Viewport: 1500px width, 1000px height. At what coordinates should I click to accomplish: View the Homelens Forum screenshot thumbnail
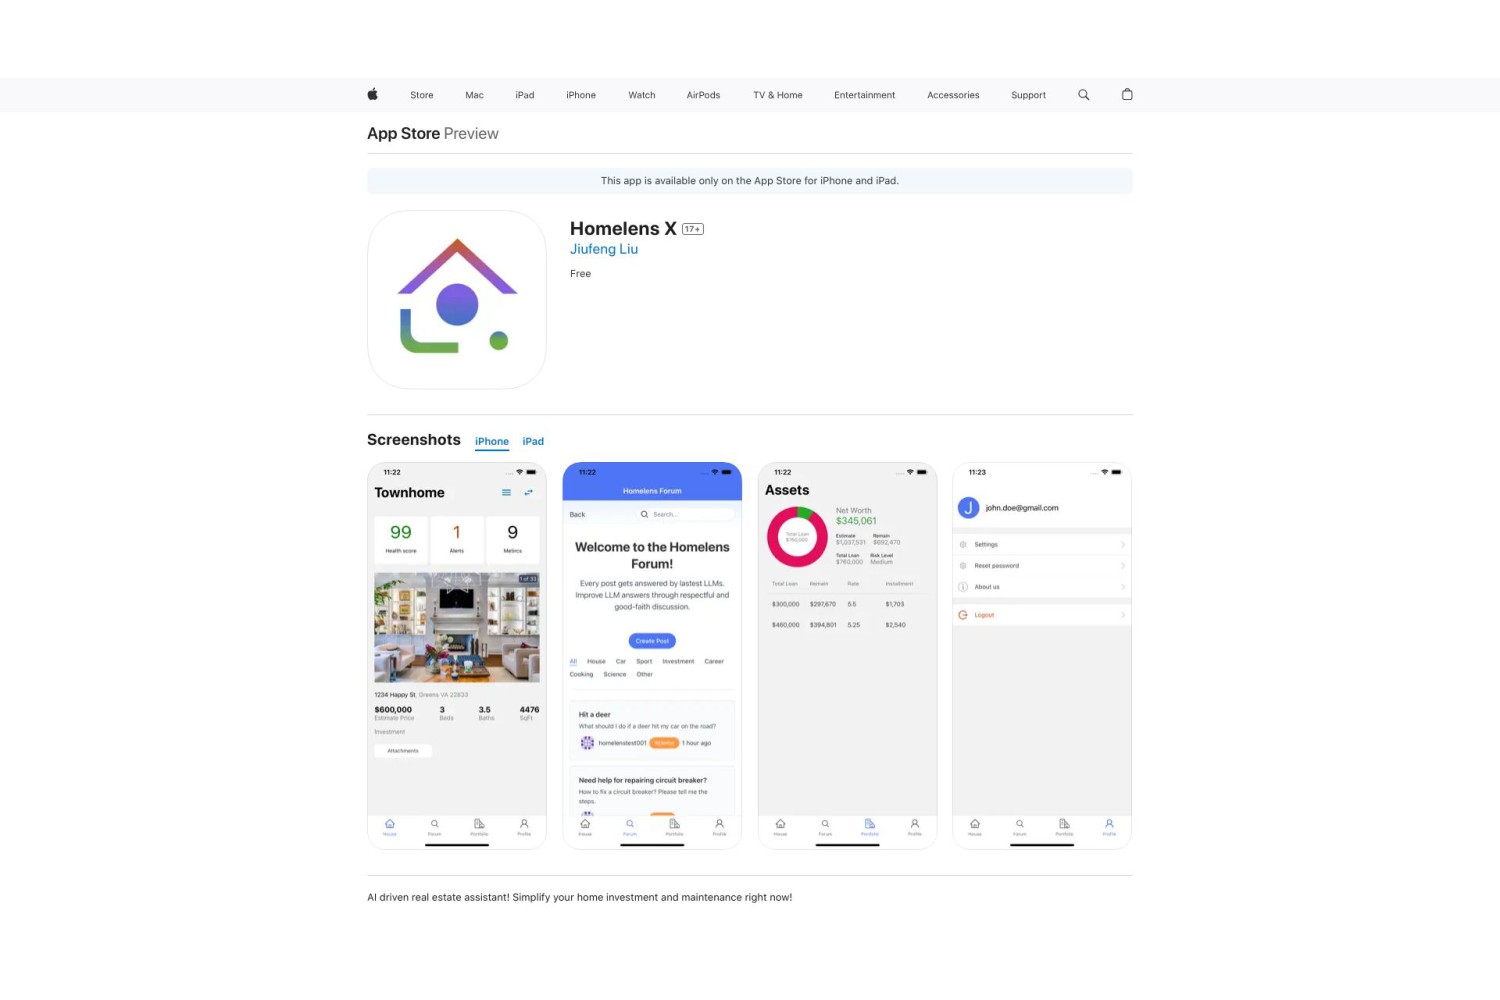pos(652,656)
